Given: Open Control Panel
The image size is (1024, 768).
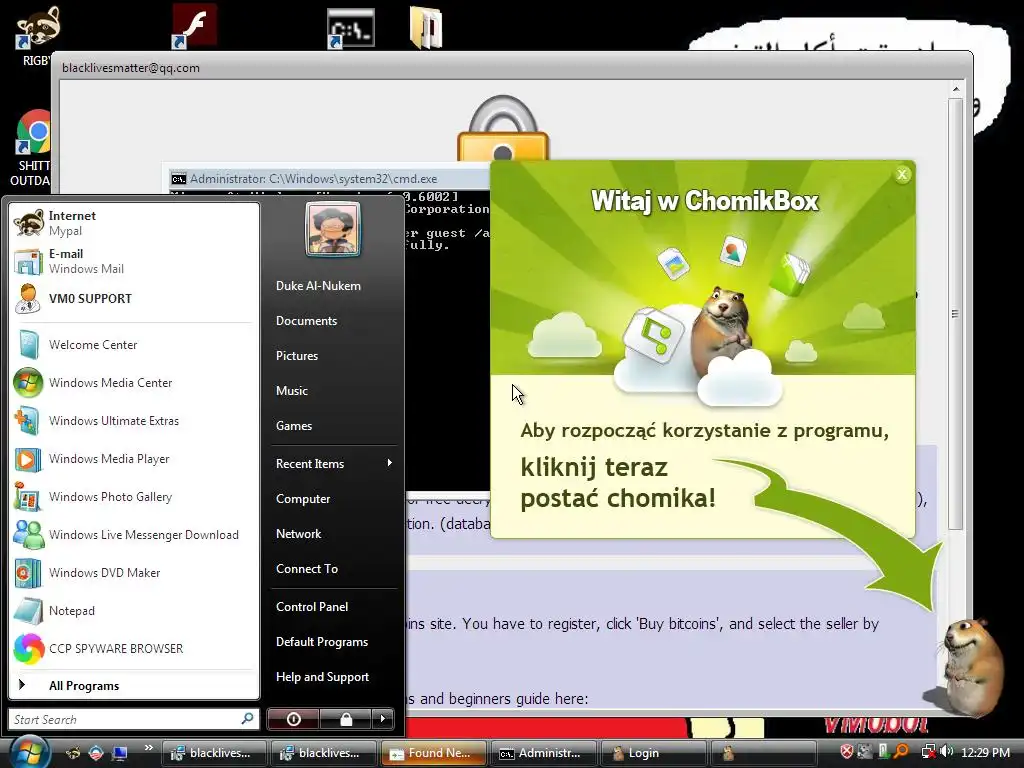Looking at the screenshot, I should tap(312, 607).
